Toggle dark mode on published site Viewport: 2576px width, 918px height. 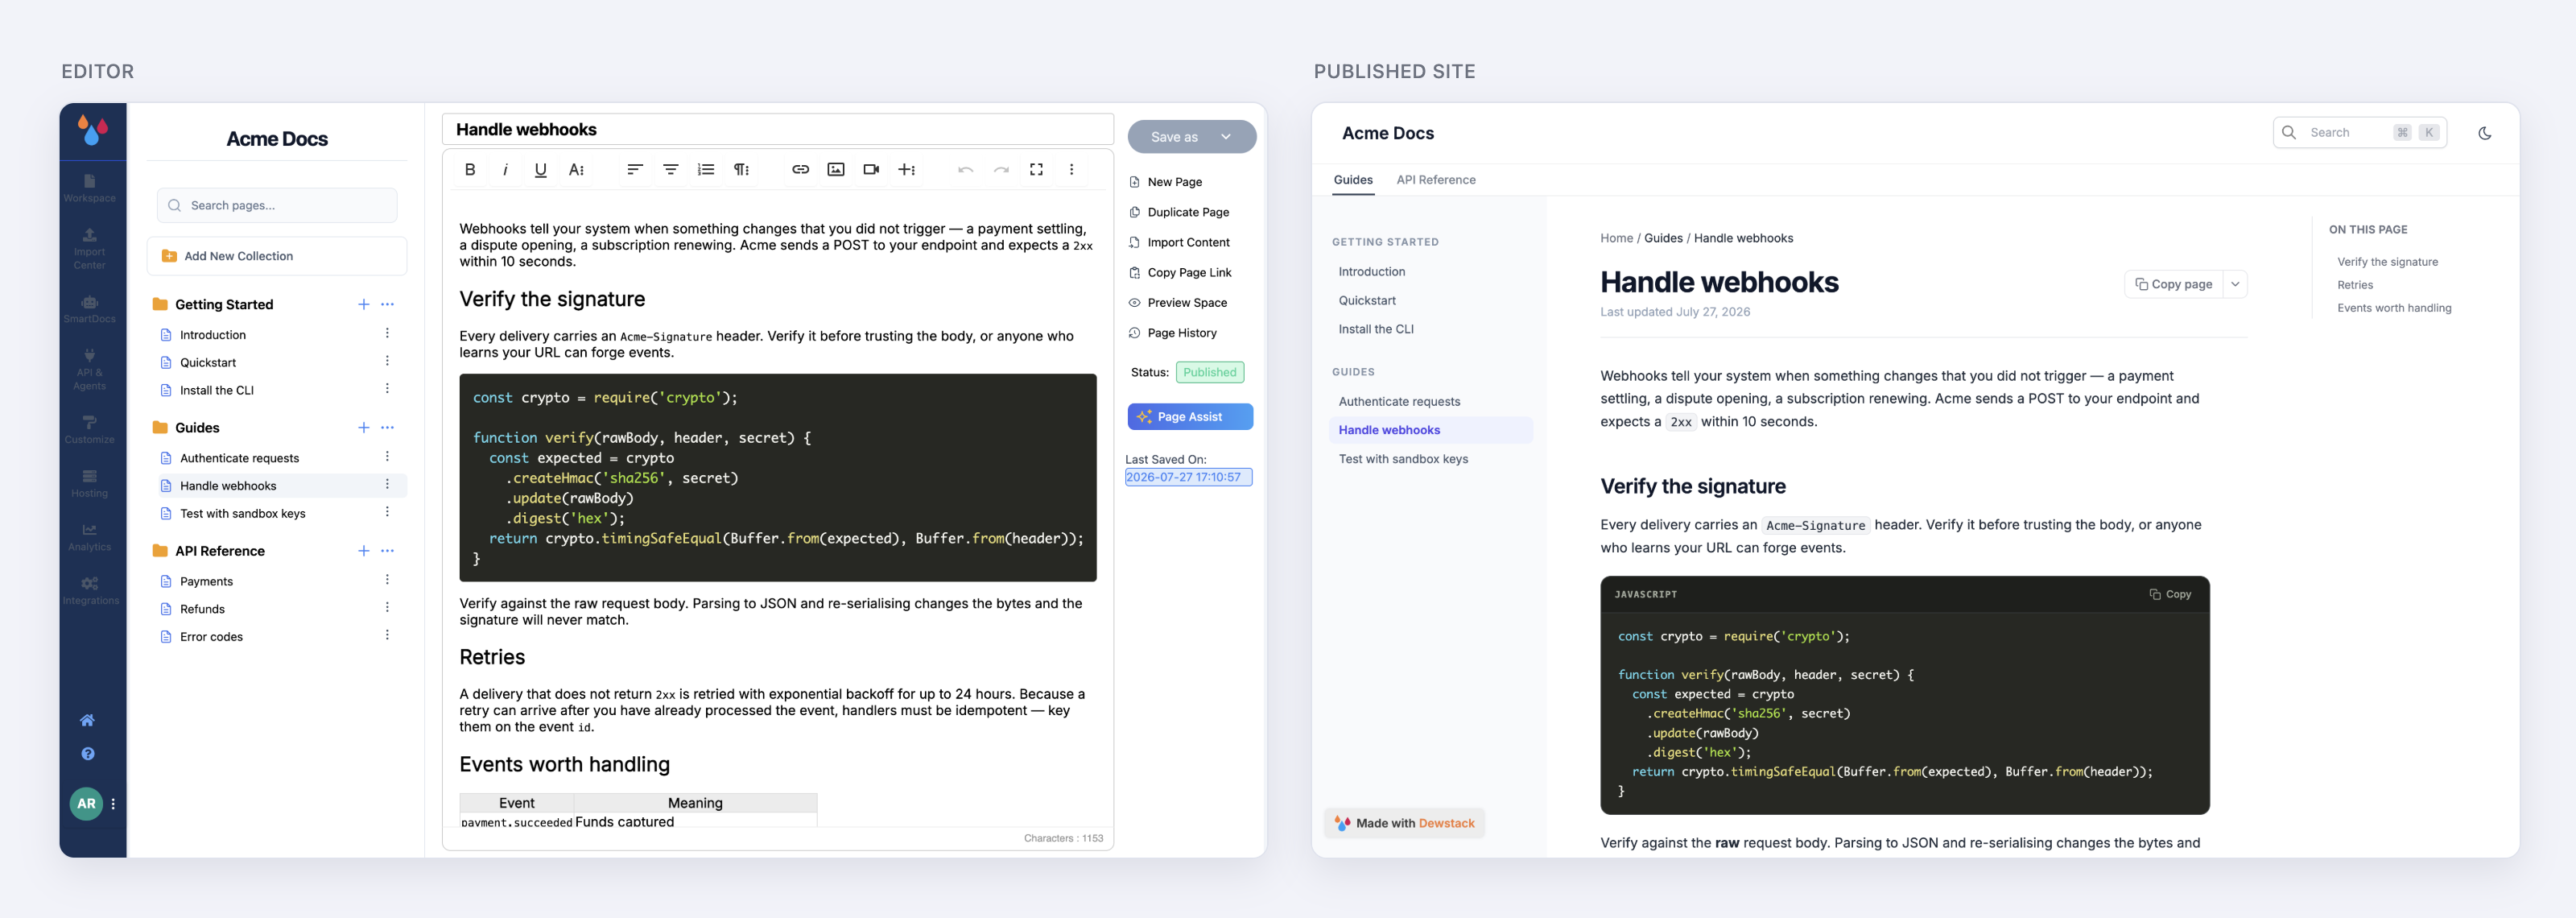(x=2484, y=133)
